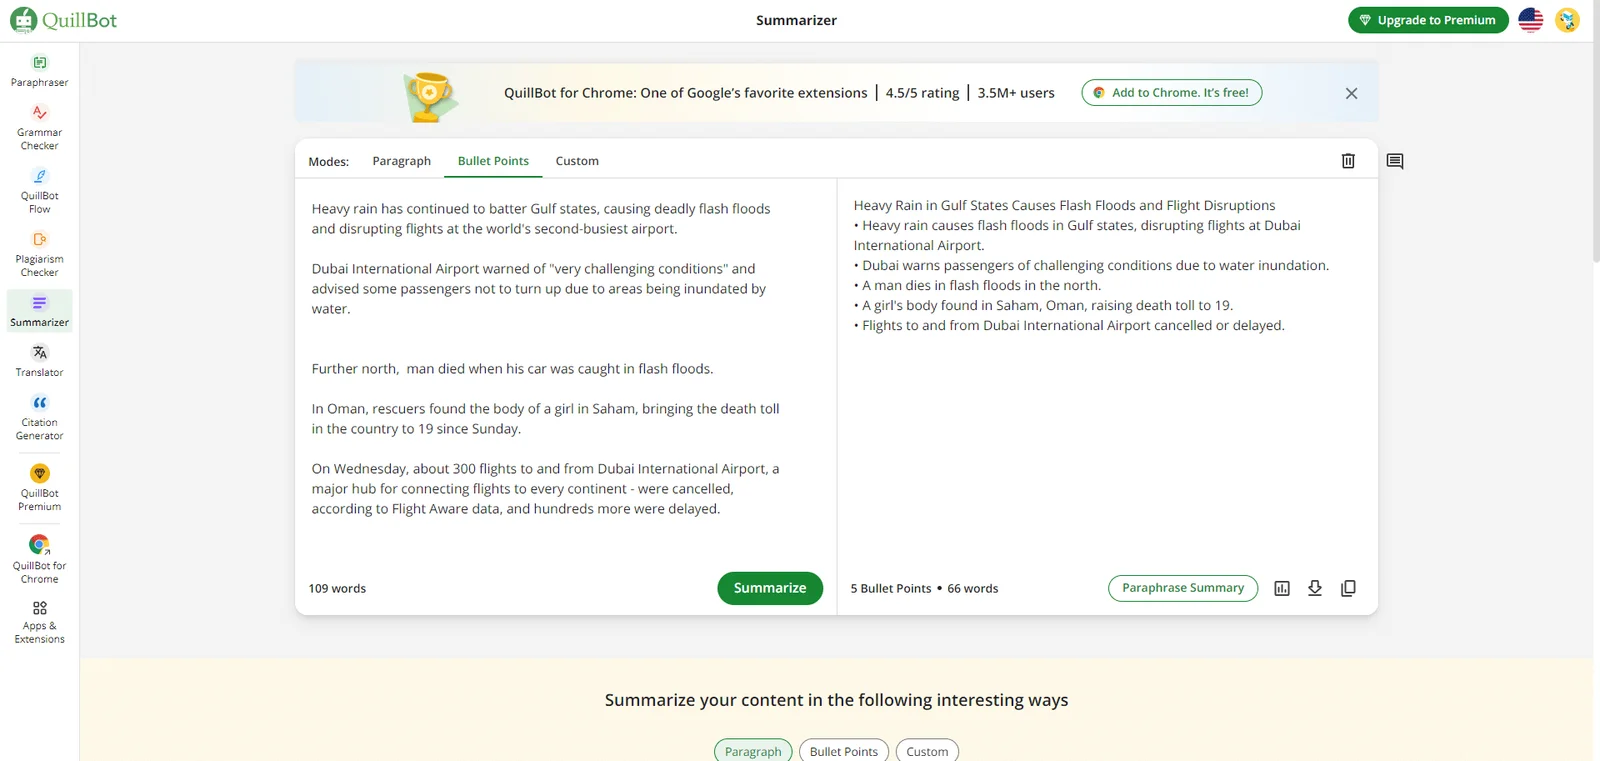Open QuillBot for Chrome sidebar item
1600x761 pixels.
pyautogui.click(x=39, y=559)
